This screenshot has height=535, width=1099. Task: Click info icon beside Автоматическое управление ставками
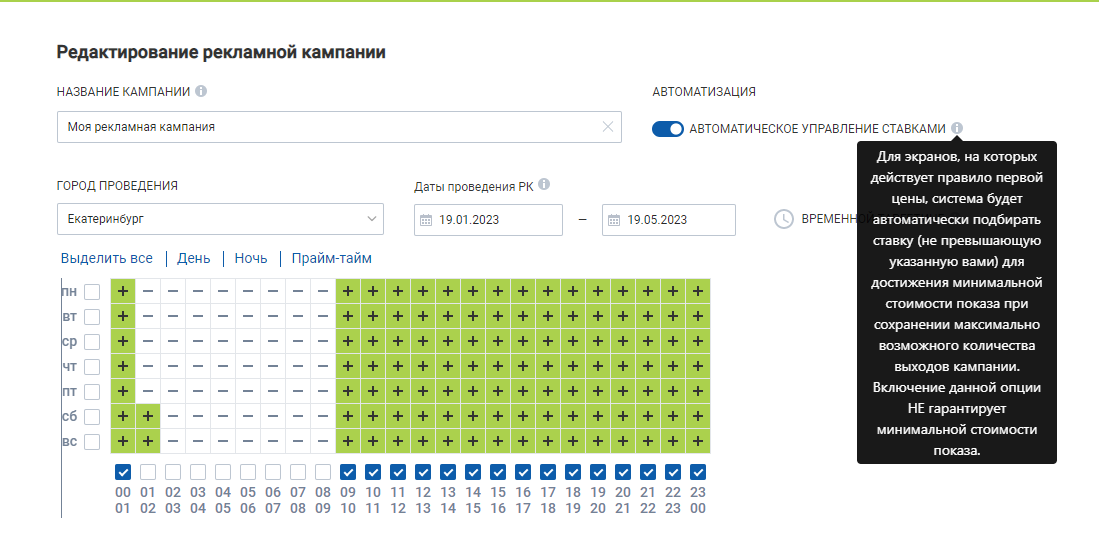point(957,128)
